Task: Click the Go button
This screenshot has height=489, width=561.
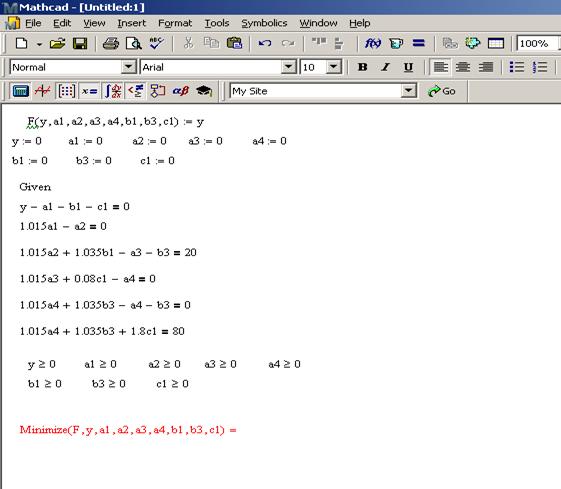Action: point(442,91)
